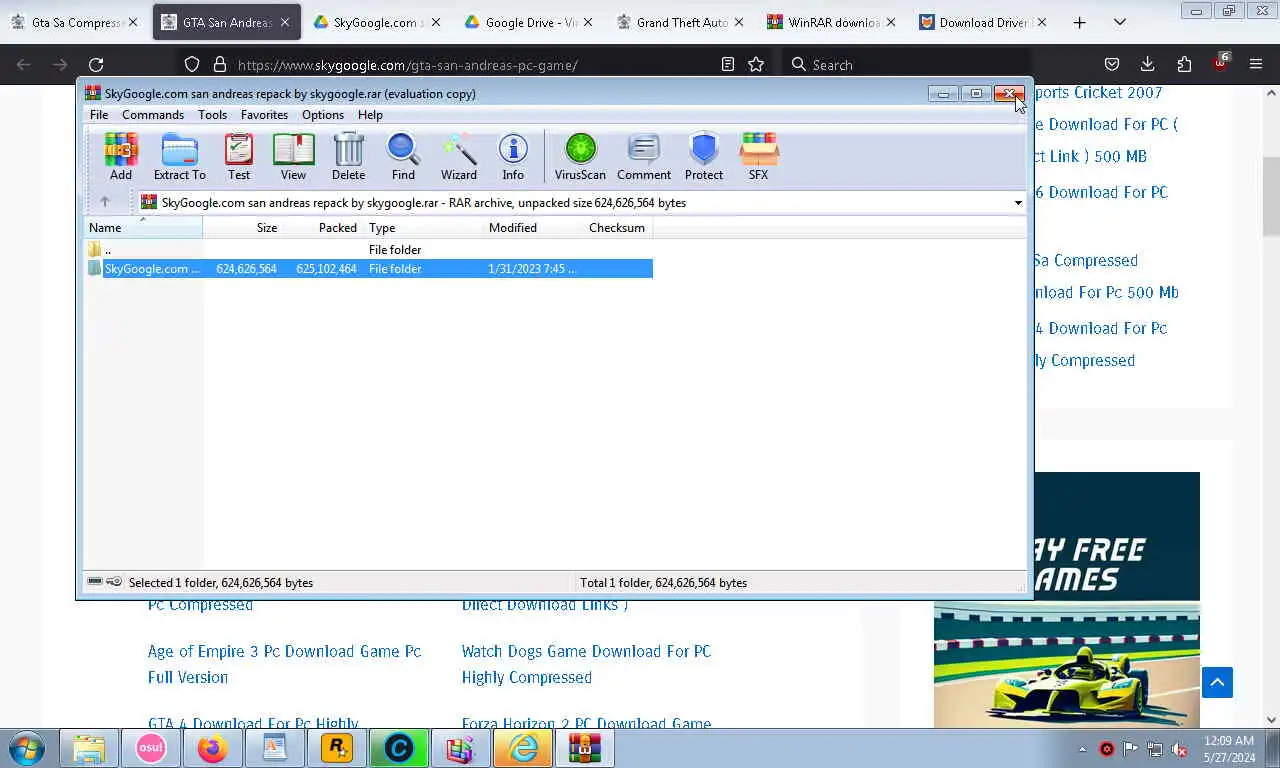Open the uBlock Origin extension icon
The width and height of the screenshot is (1280, 768).
coord(1220,63)
